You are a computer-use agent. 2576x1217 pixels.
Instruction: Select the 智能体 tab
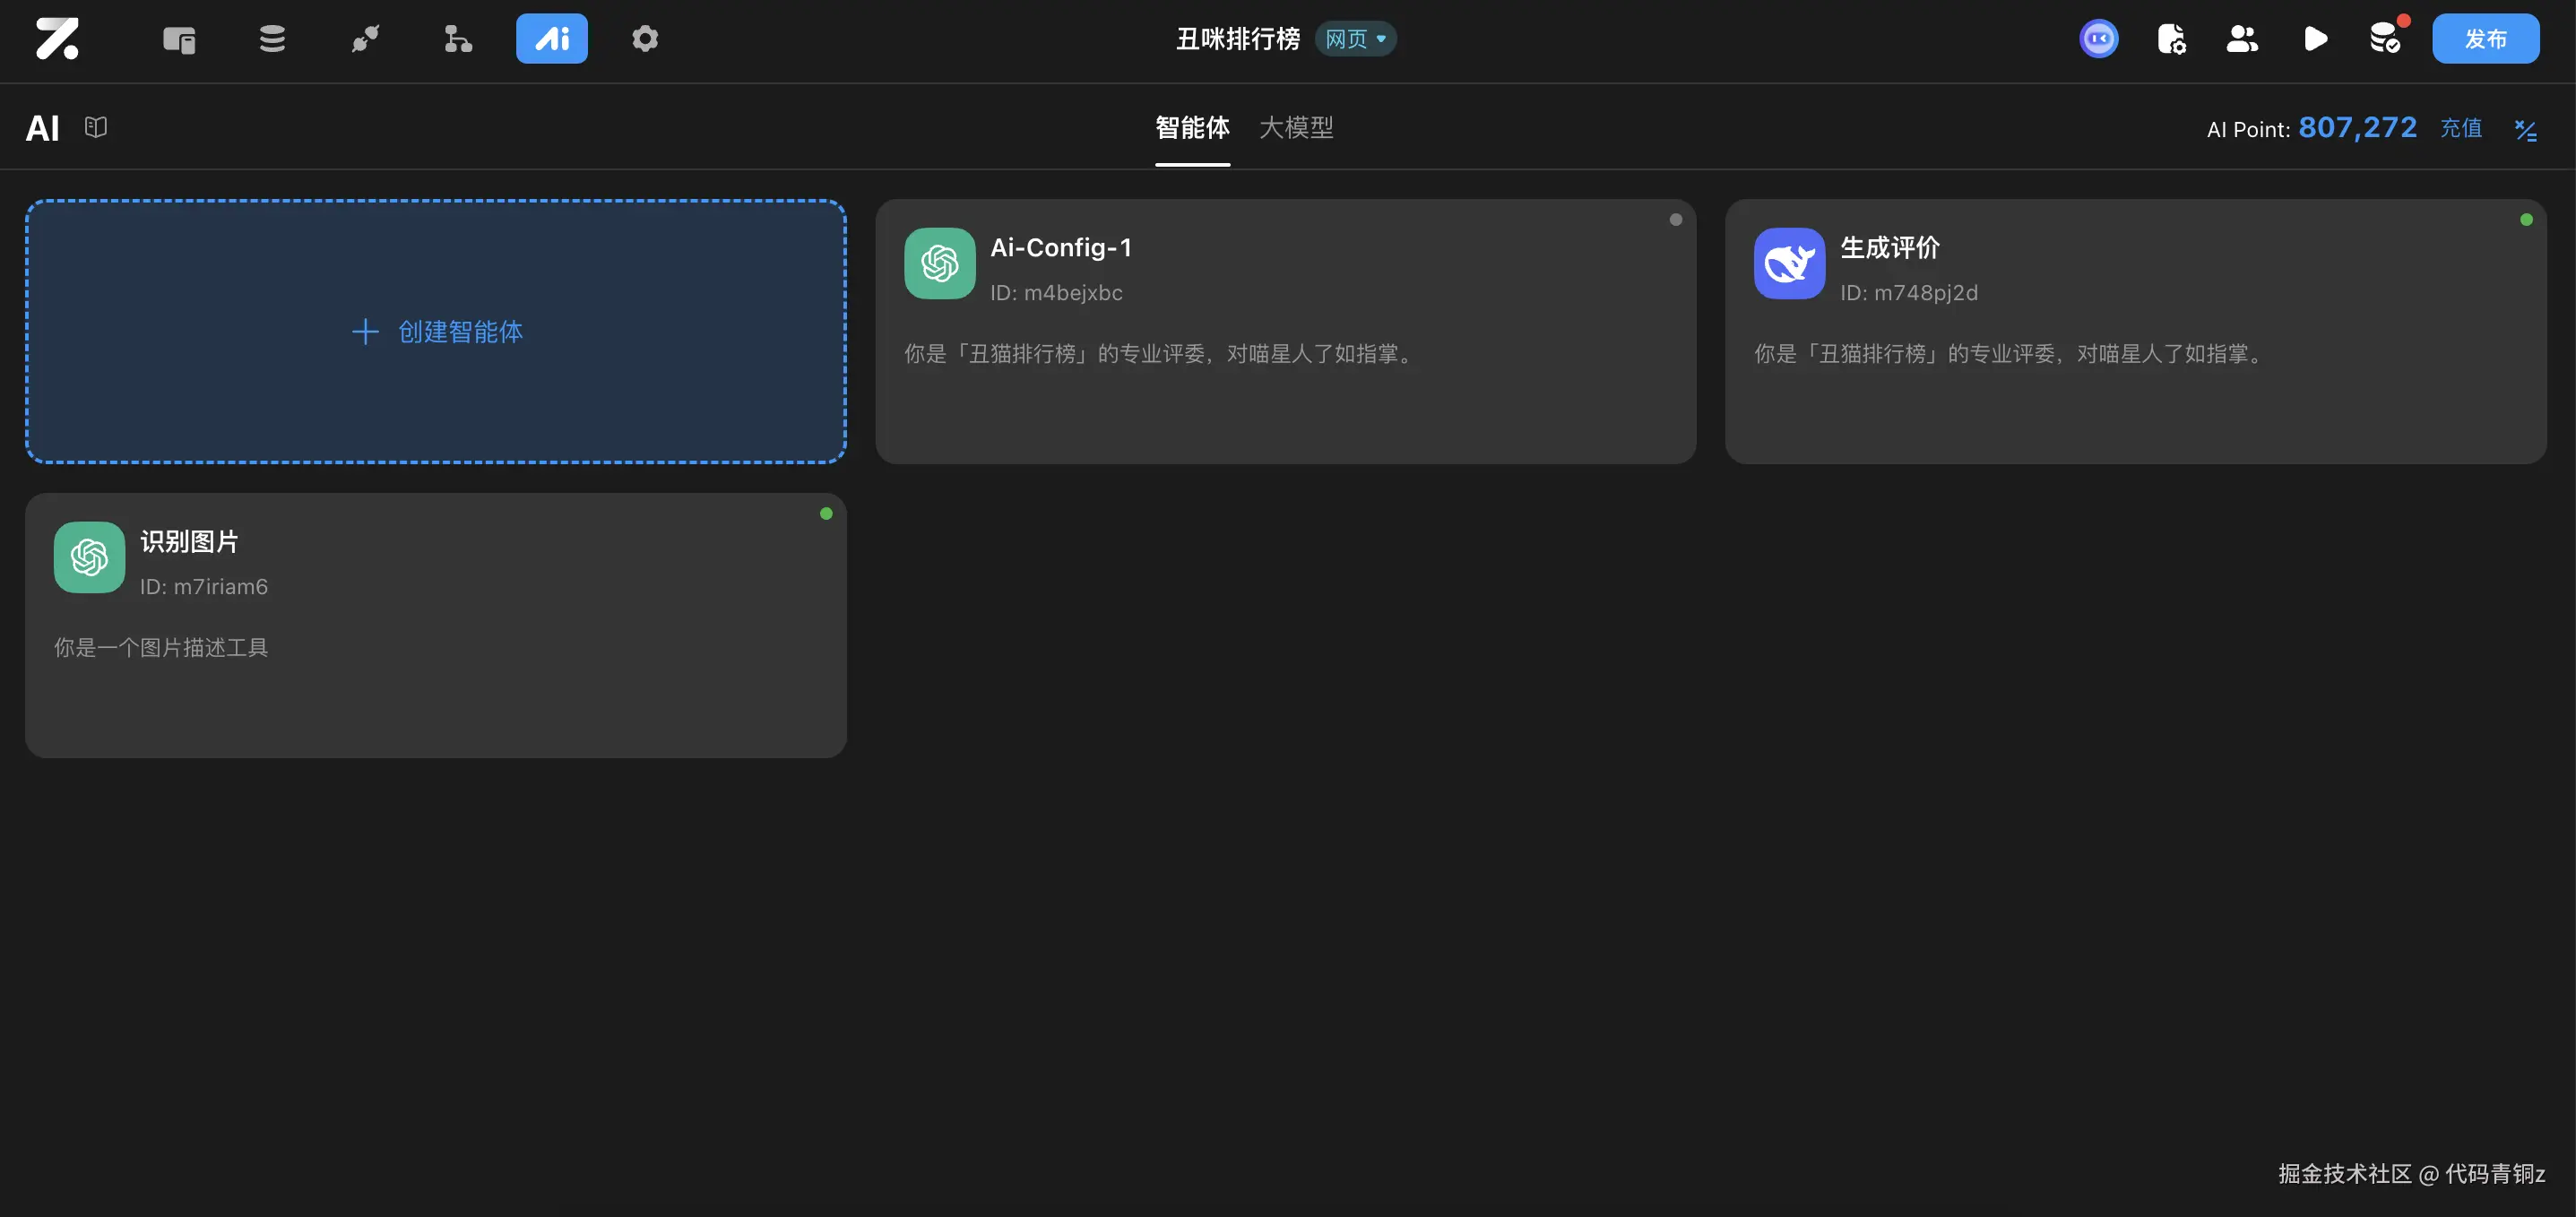[1192, 127]
